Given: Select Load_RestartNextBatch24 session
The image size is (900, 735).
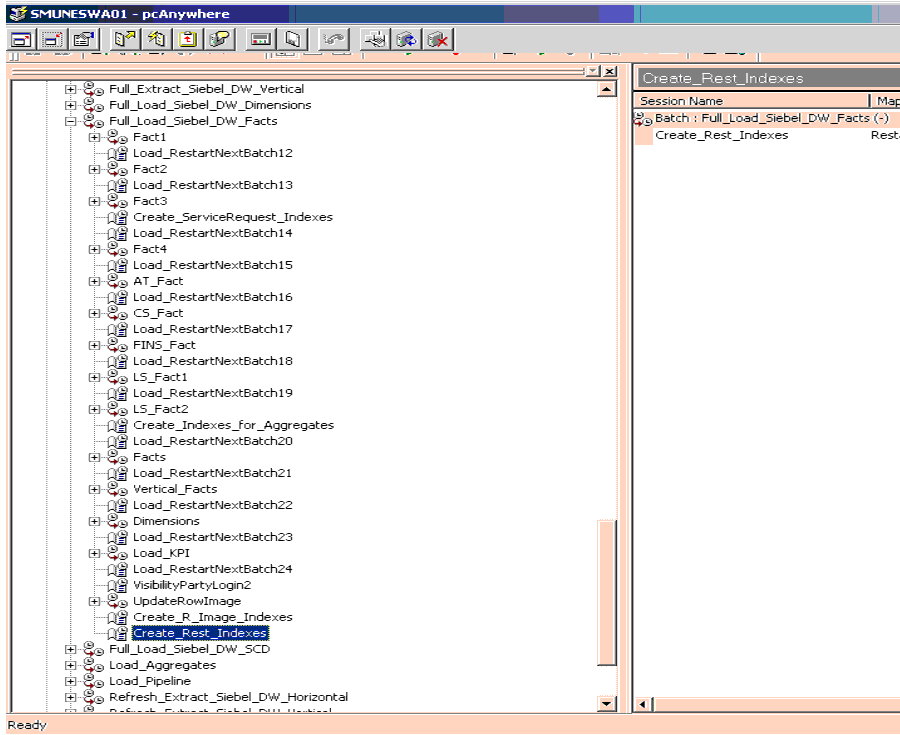Looking at the screenshot, I should [213, 569].
